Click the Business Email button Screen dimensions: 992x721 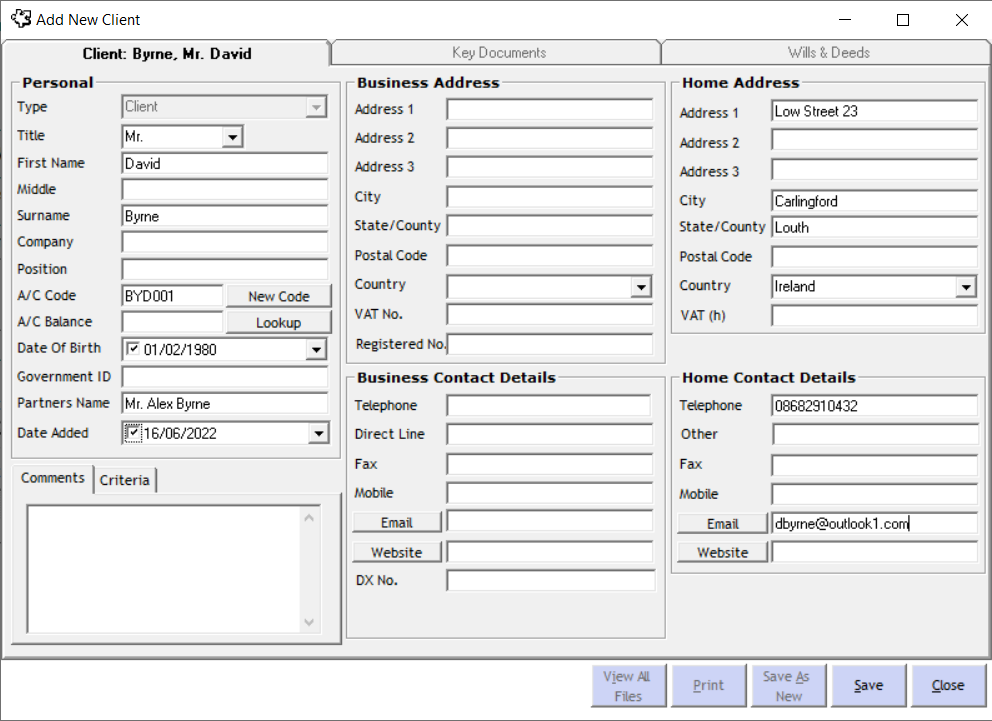pos(397,522)
